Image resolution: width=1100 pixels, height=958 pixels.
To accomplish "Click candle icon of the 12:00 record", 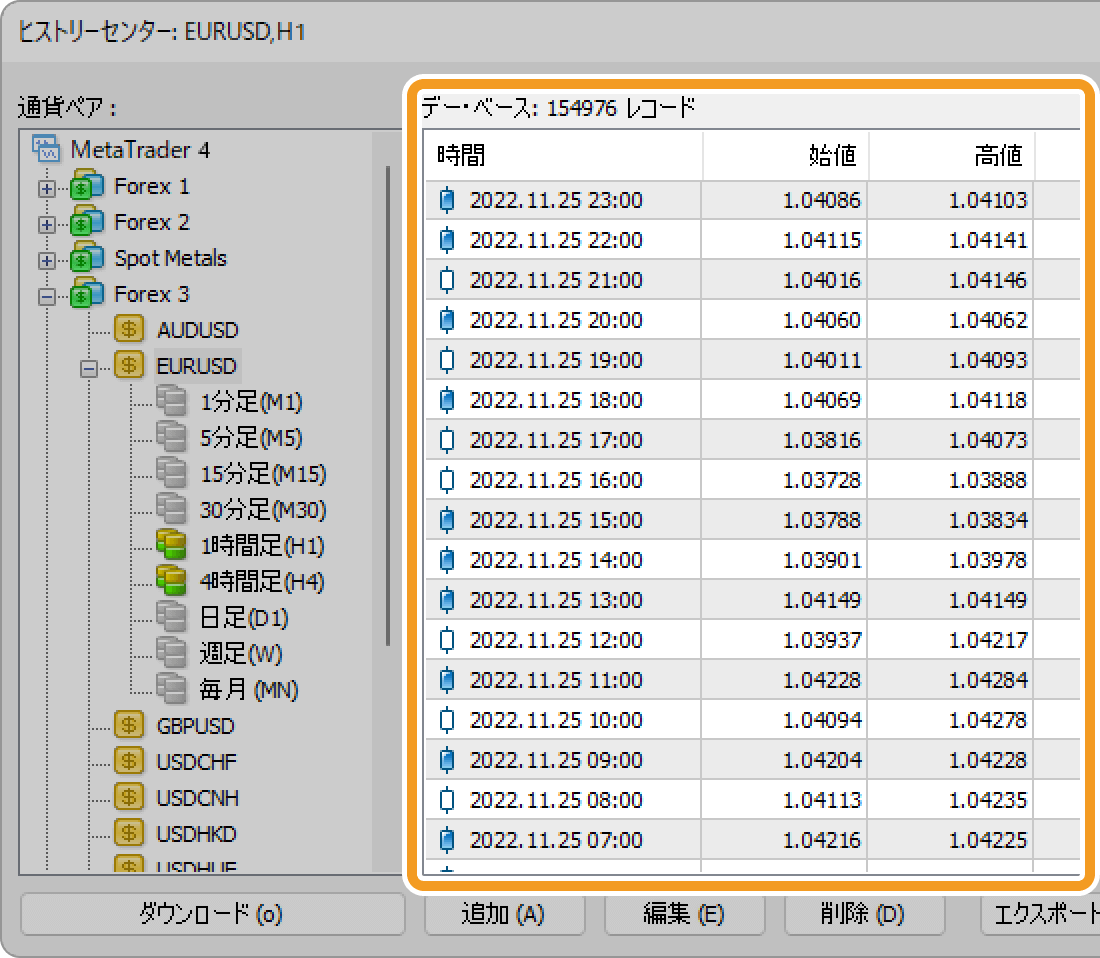I will [447, 640].
